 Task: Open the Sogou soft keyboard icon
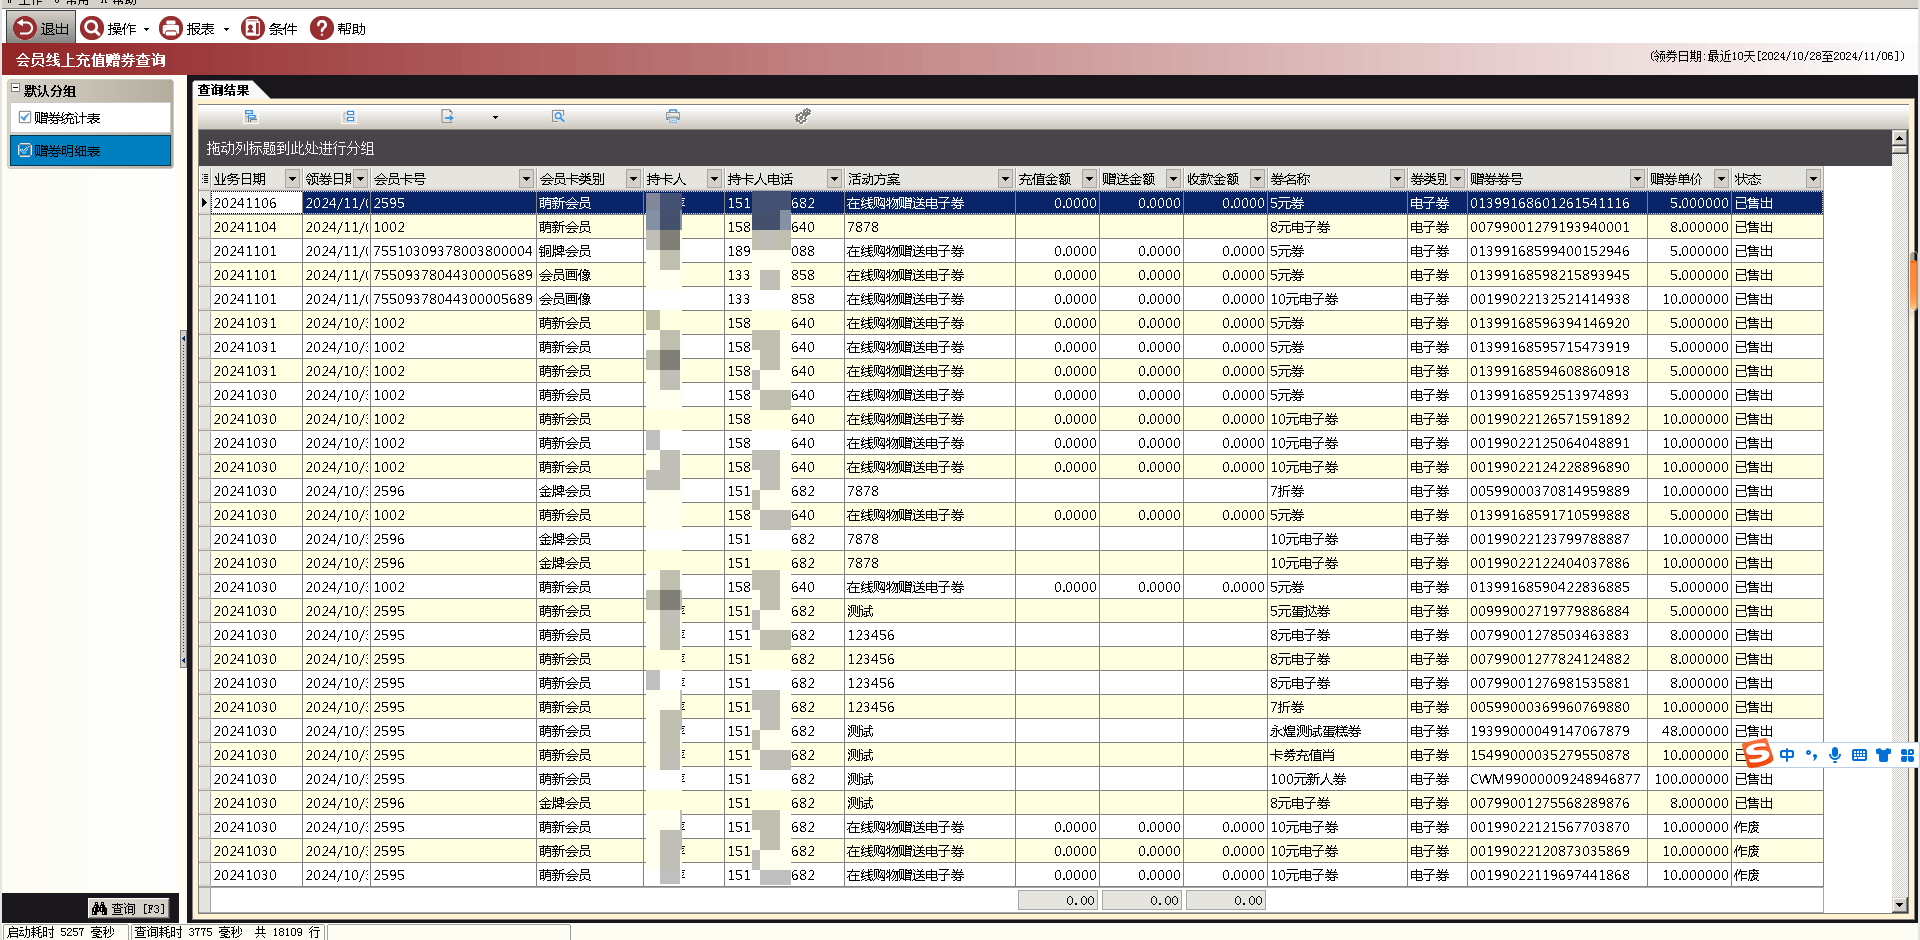coord(1859,755)
